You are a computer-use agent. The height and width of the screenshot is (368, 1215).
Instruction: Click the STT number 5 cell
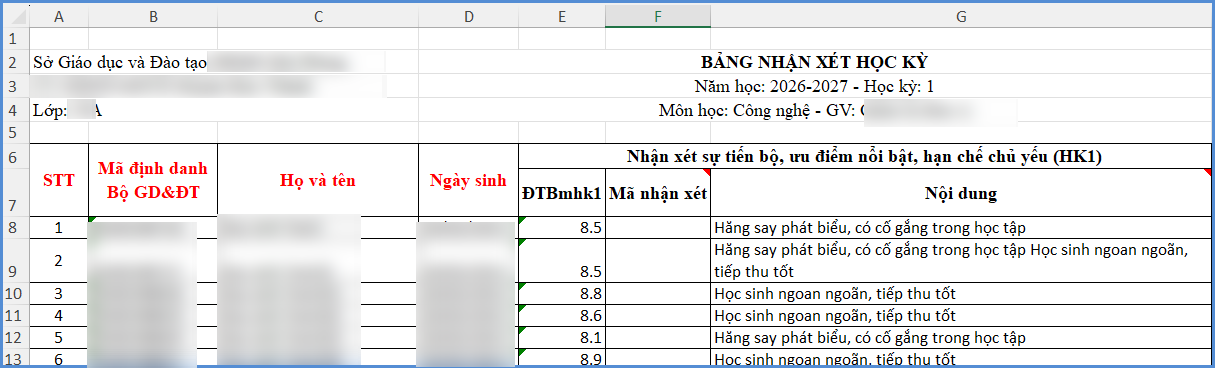click(x=59, y=337)
